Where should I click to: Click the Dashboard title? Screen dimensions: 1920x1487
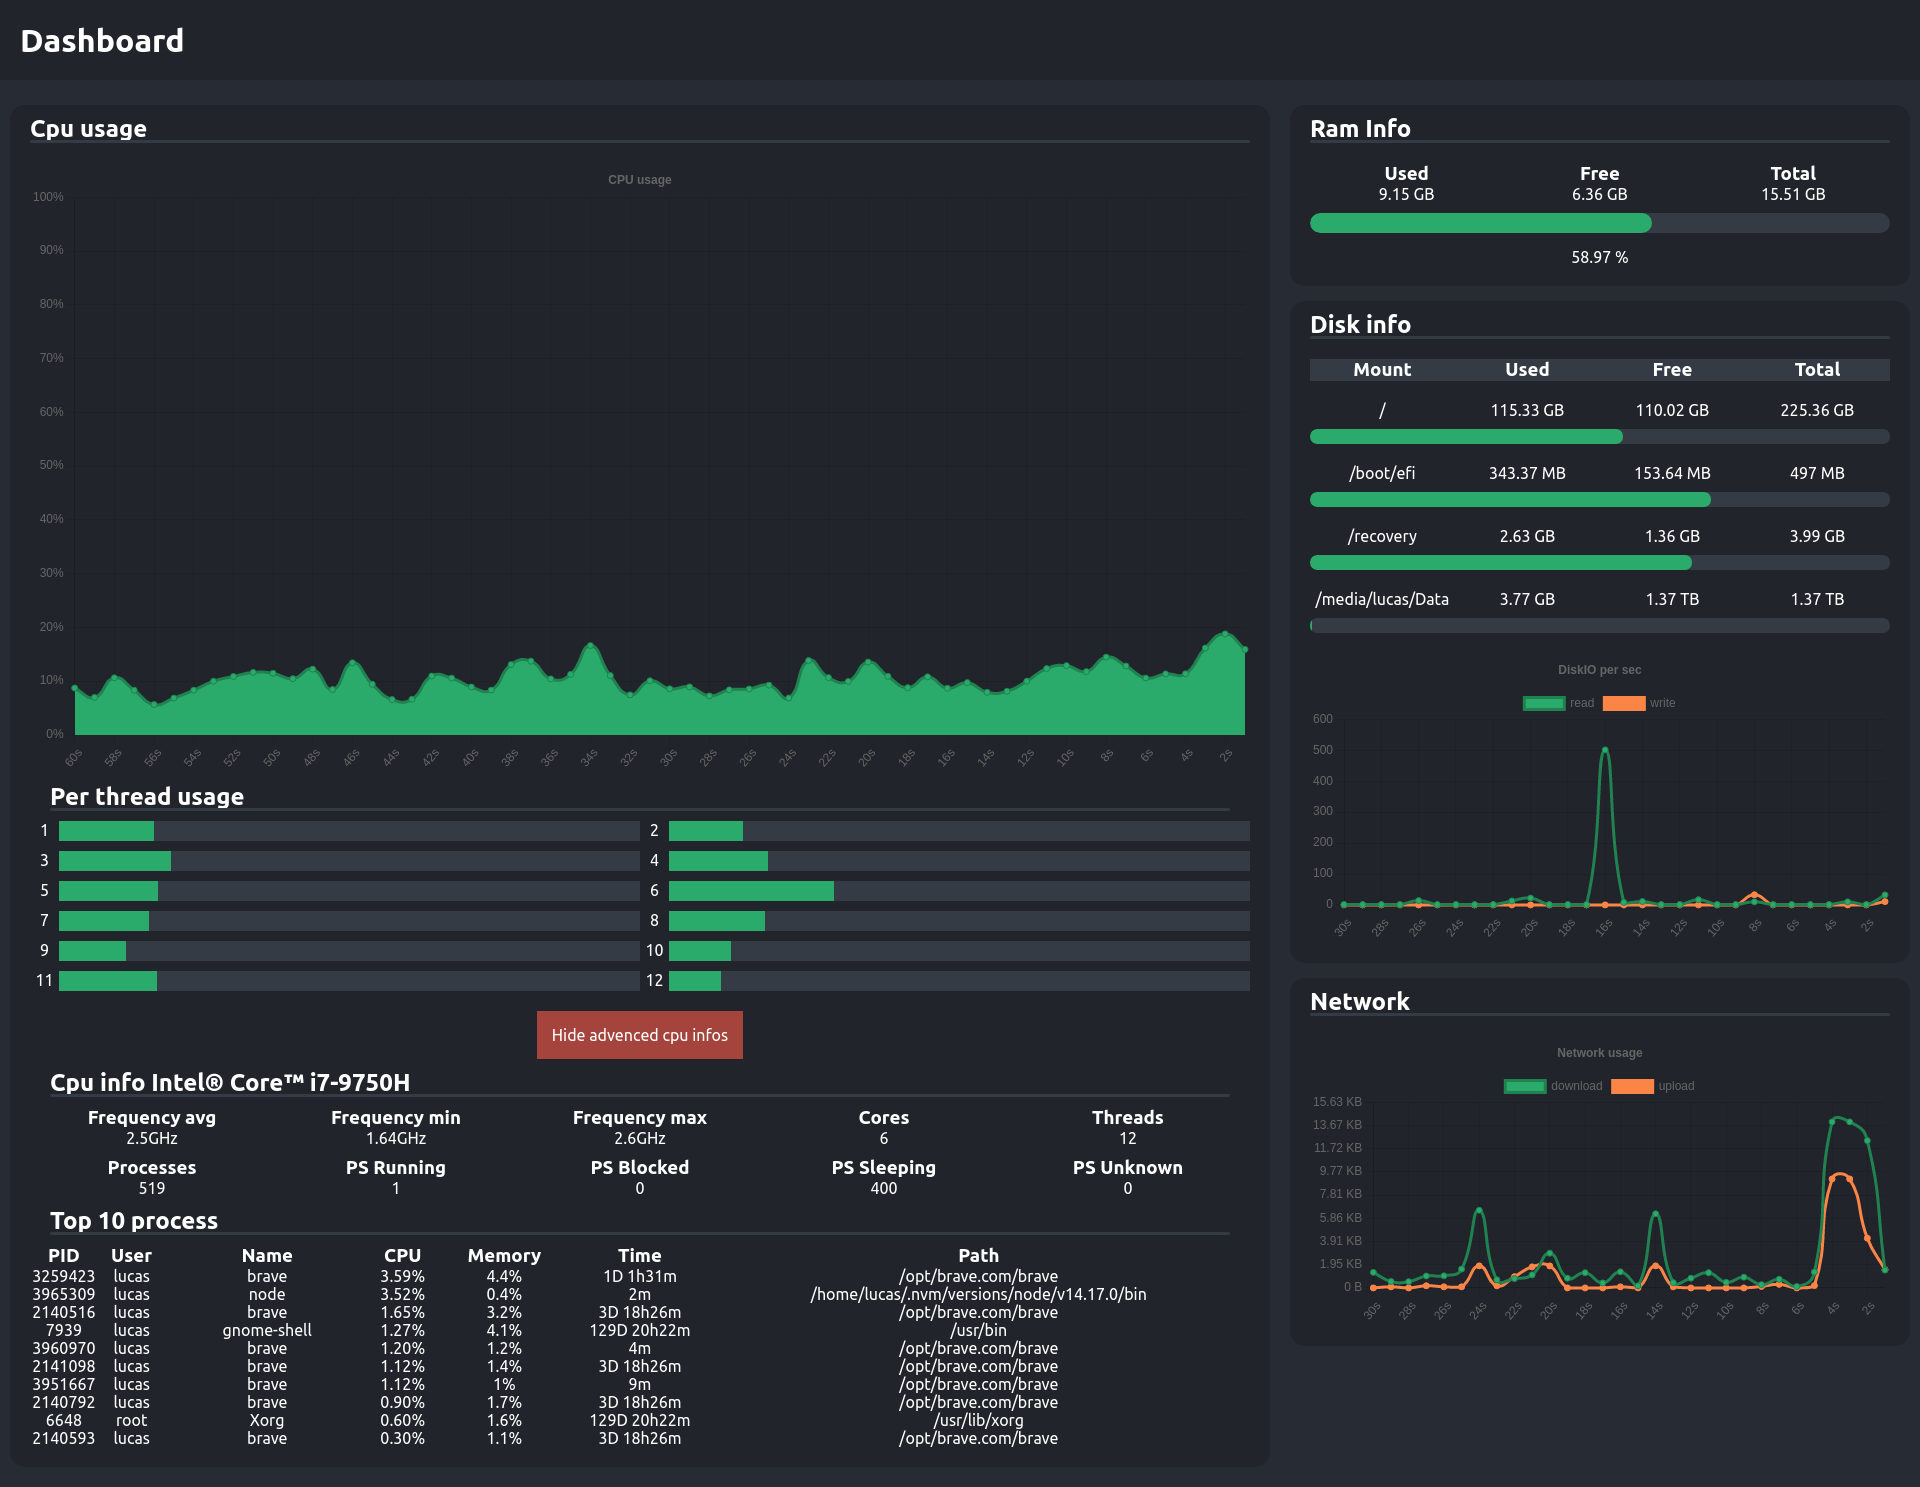[x=102, y=41]
